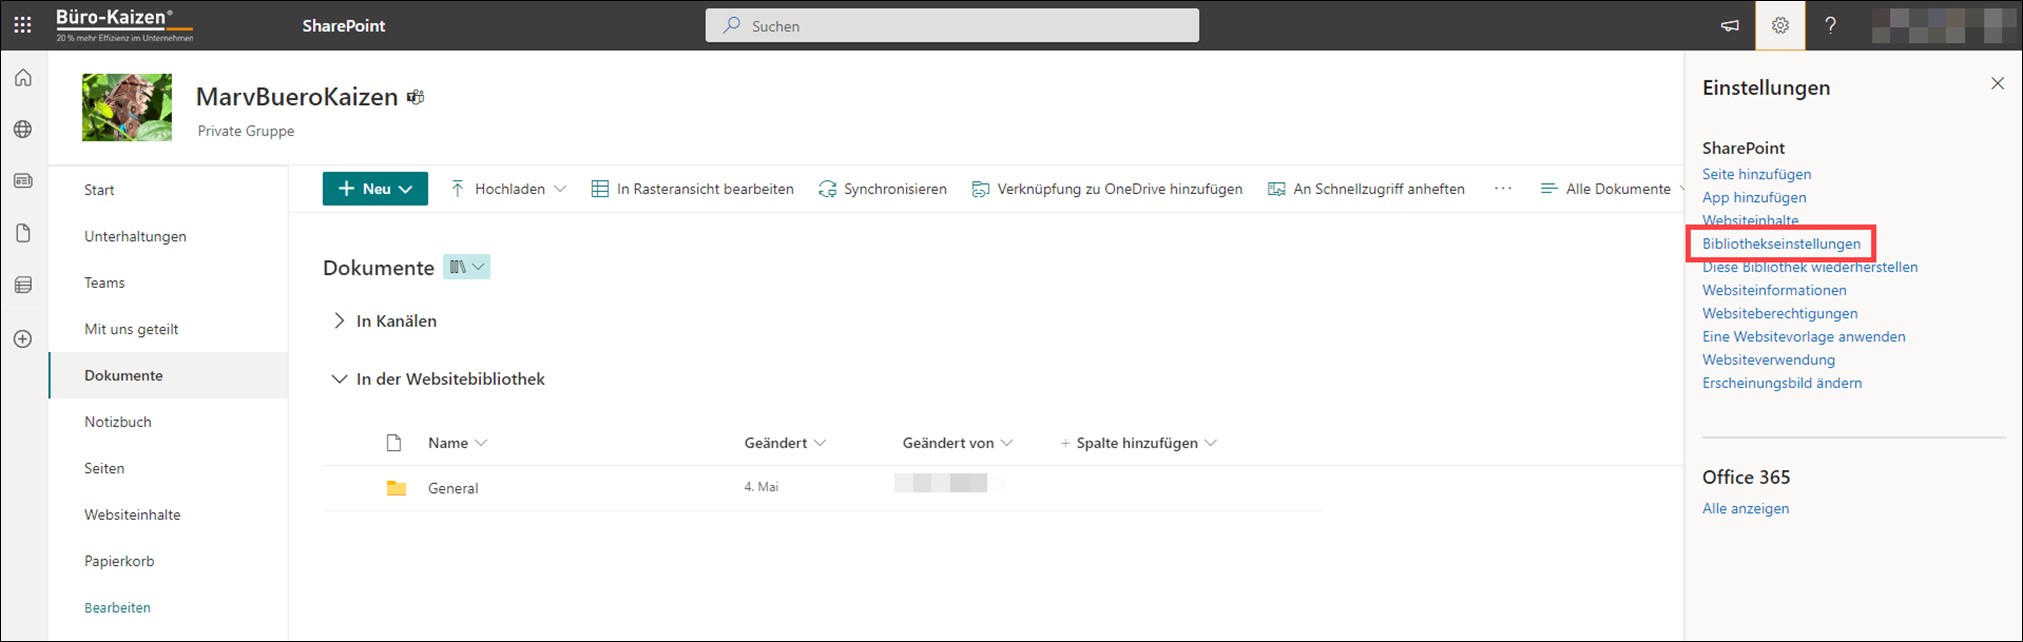This screenshot has height=642, width=2023.
Task: Click the news icon in left rail
Action: (x=23, y=181)
